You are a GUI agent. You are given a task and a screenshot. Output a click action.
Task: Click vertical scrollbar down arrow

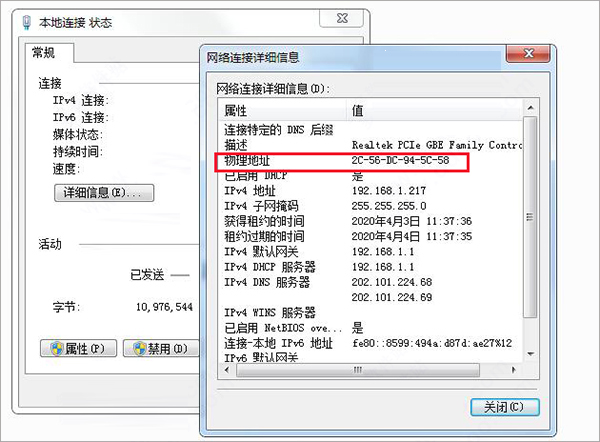click(x=530, y=354)
